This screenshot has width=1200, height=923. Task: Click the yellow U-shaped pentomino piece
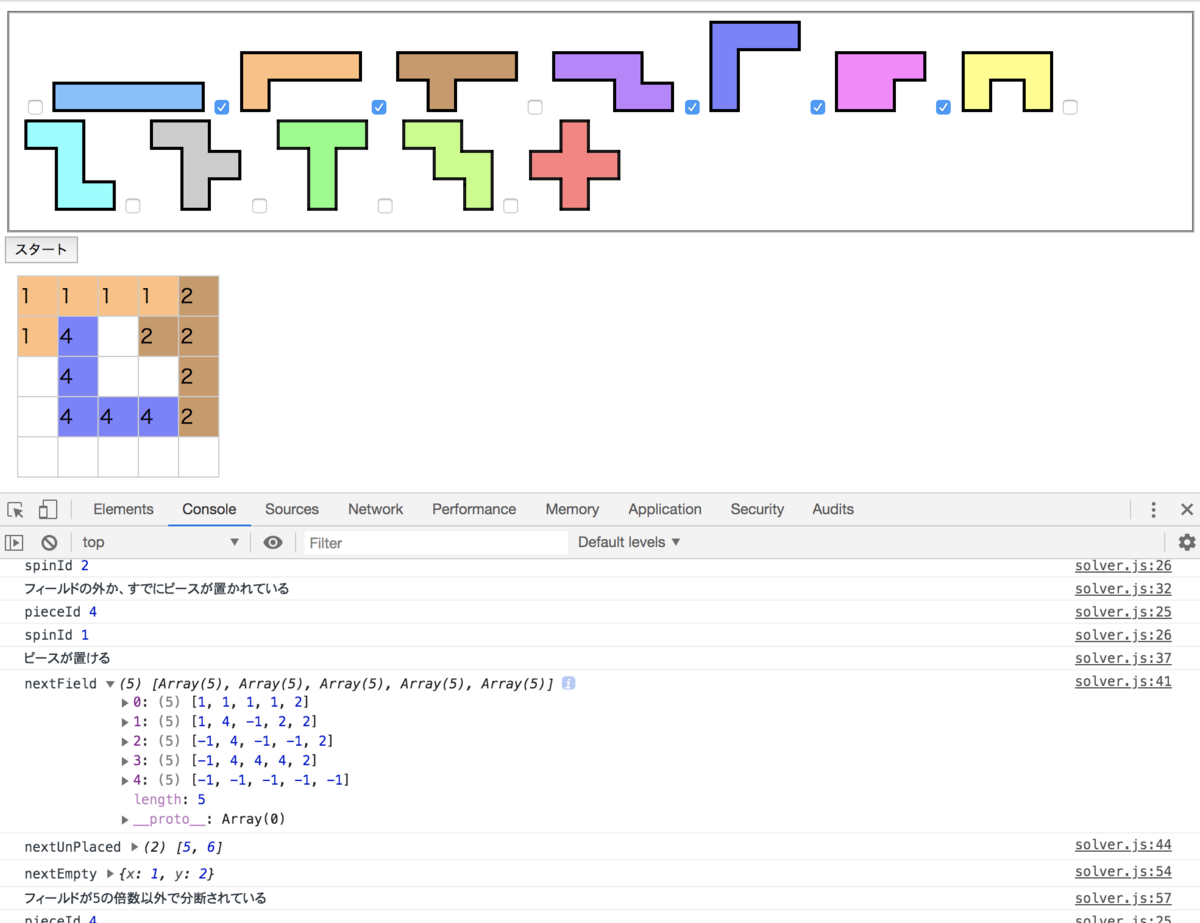[x=1007, y=81]
